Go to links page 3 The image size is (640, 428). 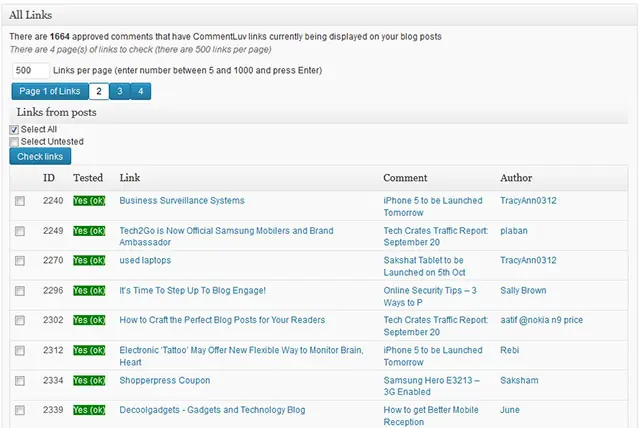[x=120, y=91]
